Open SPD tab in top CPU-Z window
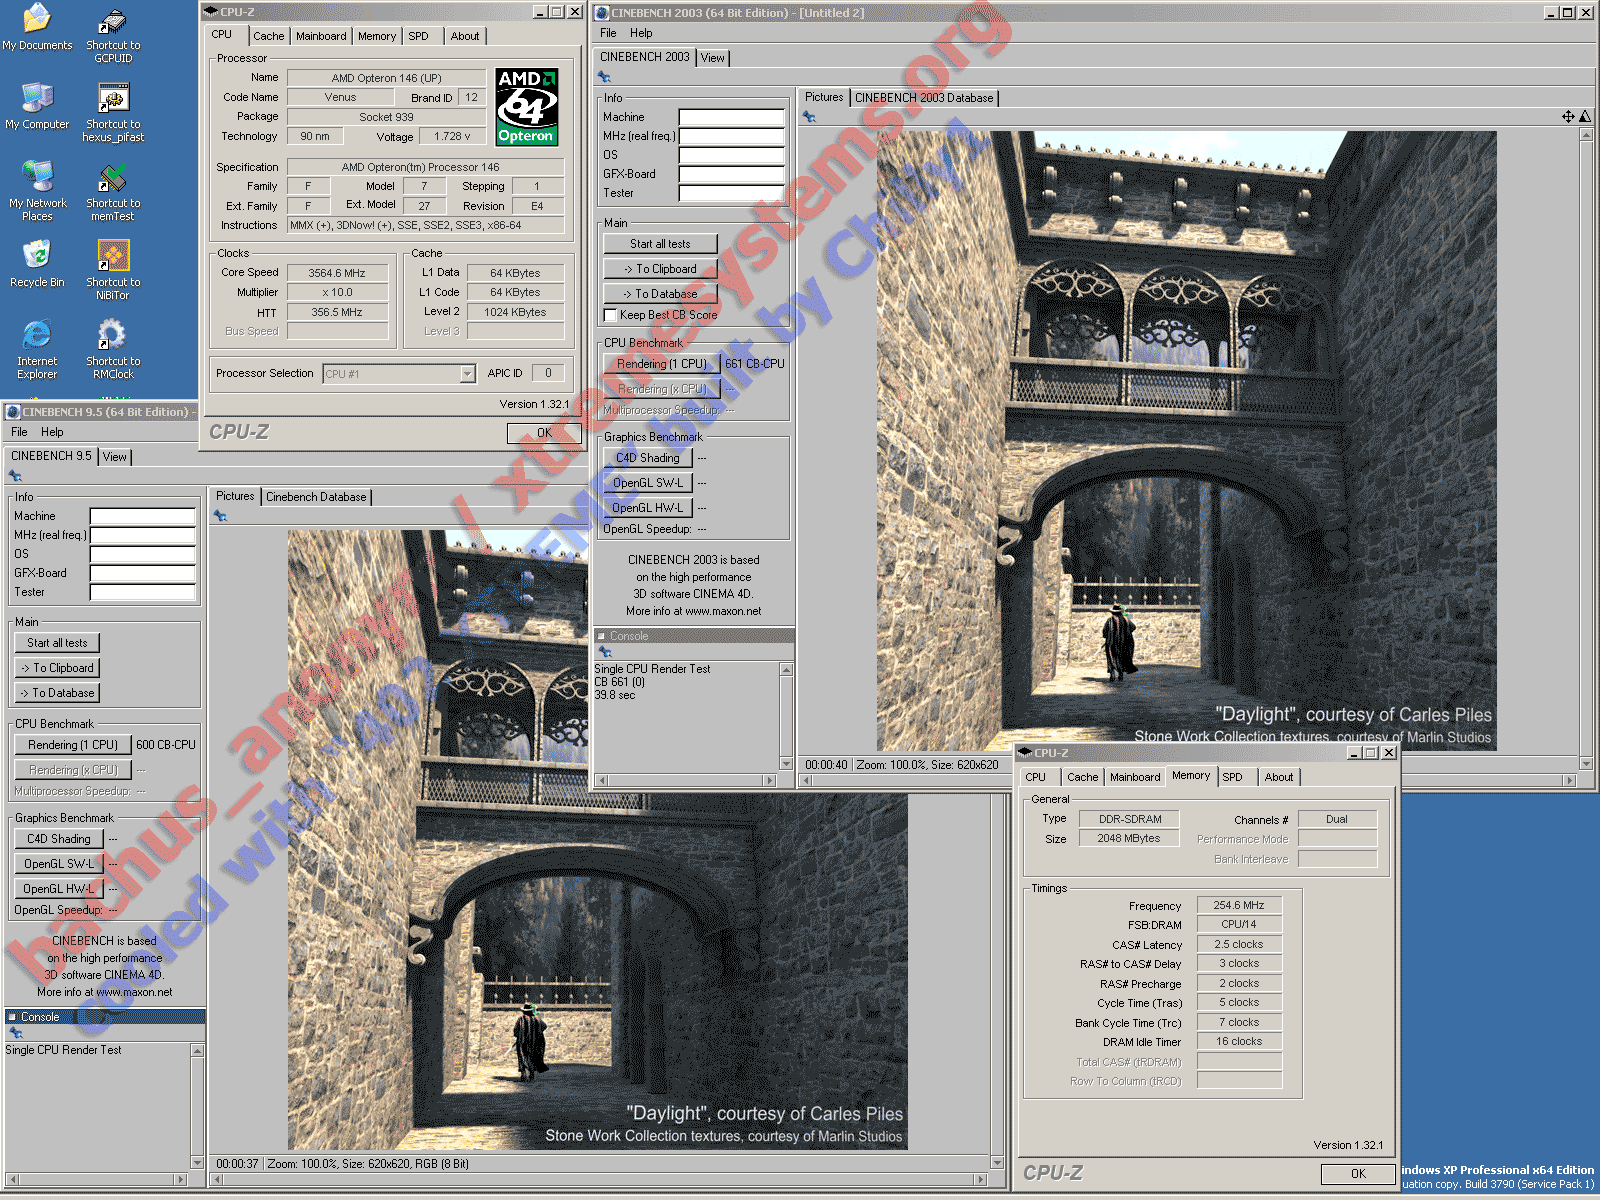The width and height of the screenshot is (1600, 1200). click(x=419, y=36)
